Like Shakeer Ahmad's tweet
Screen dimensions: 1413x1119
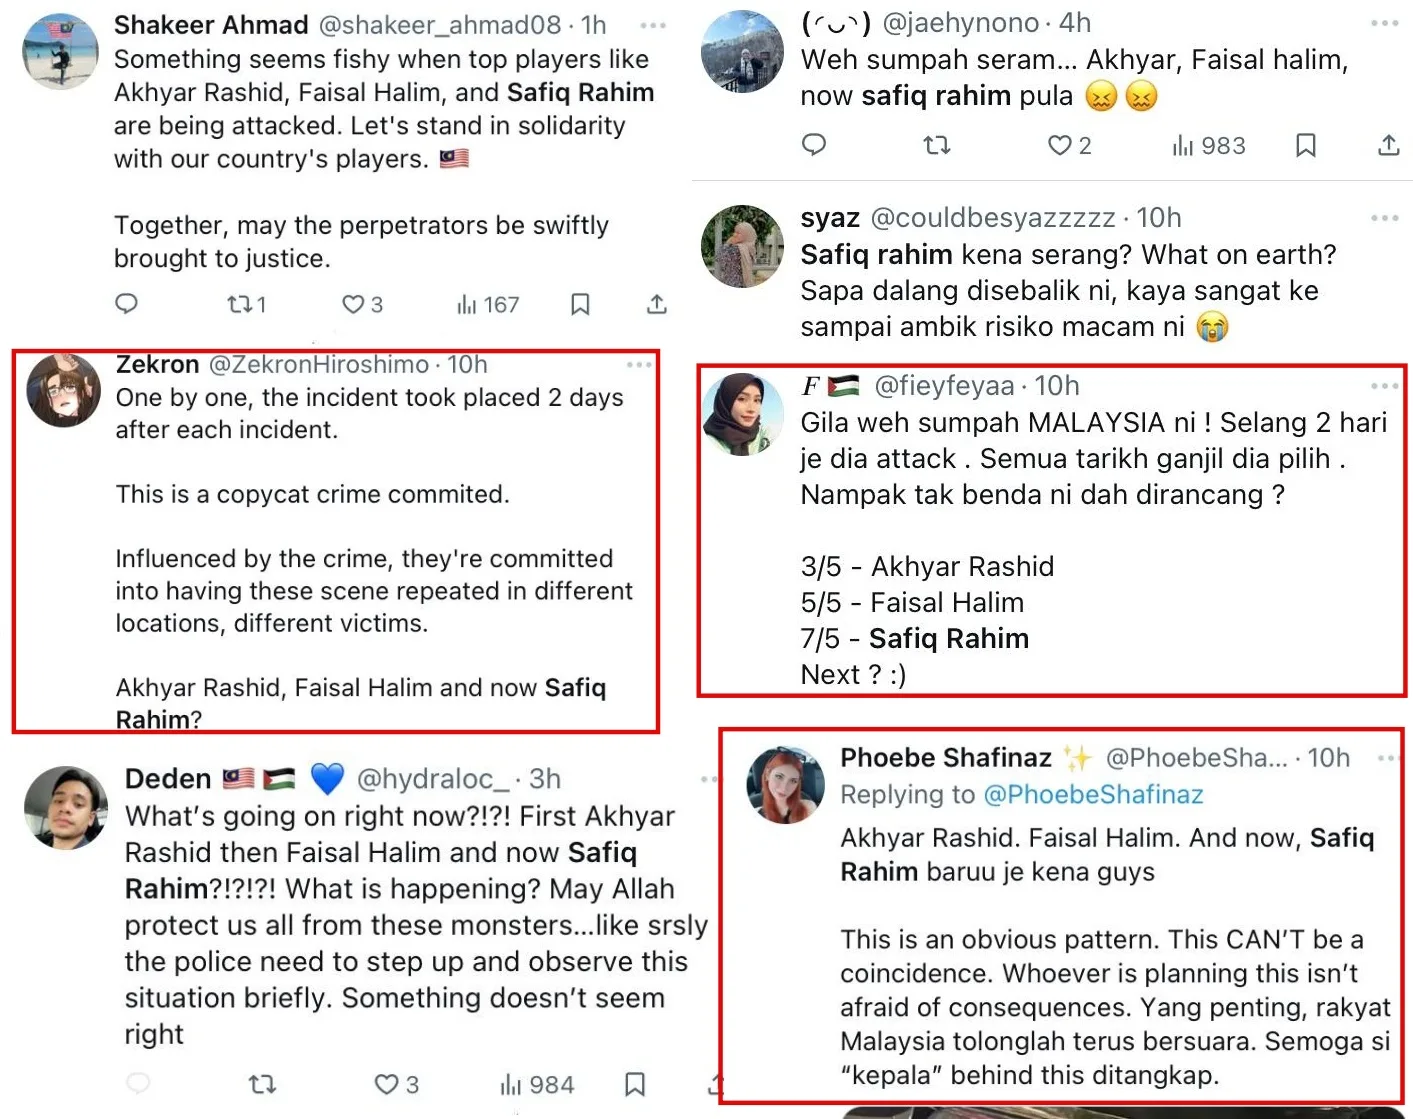click(354, 304)
